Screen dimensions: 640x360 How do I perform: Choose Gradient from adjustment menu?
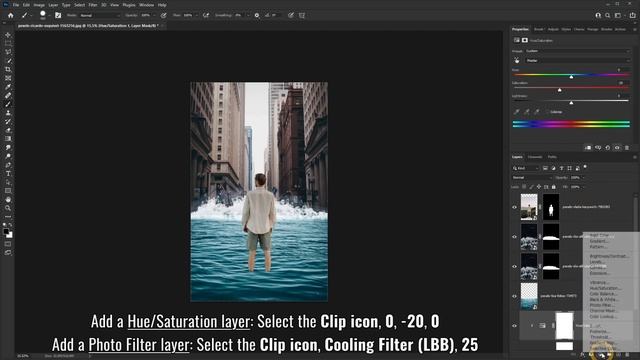click(x=598, y=241)
